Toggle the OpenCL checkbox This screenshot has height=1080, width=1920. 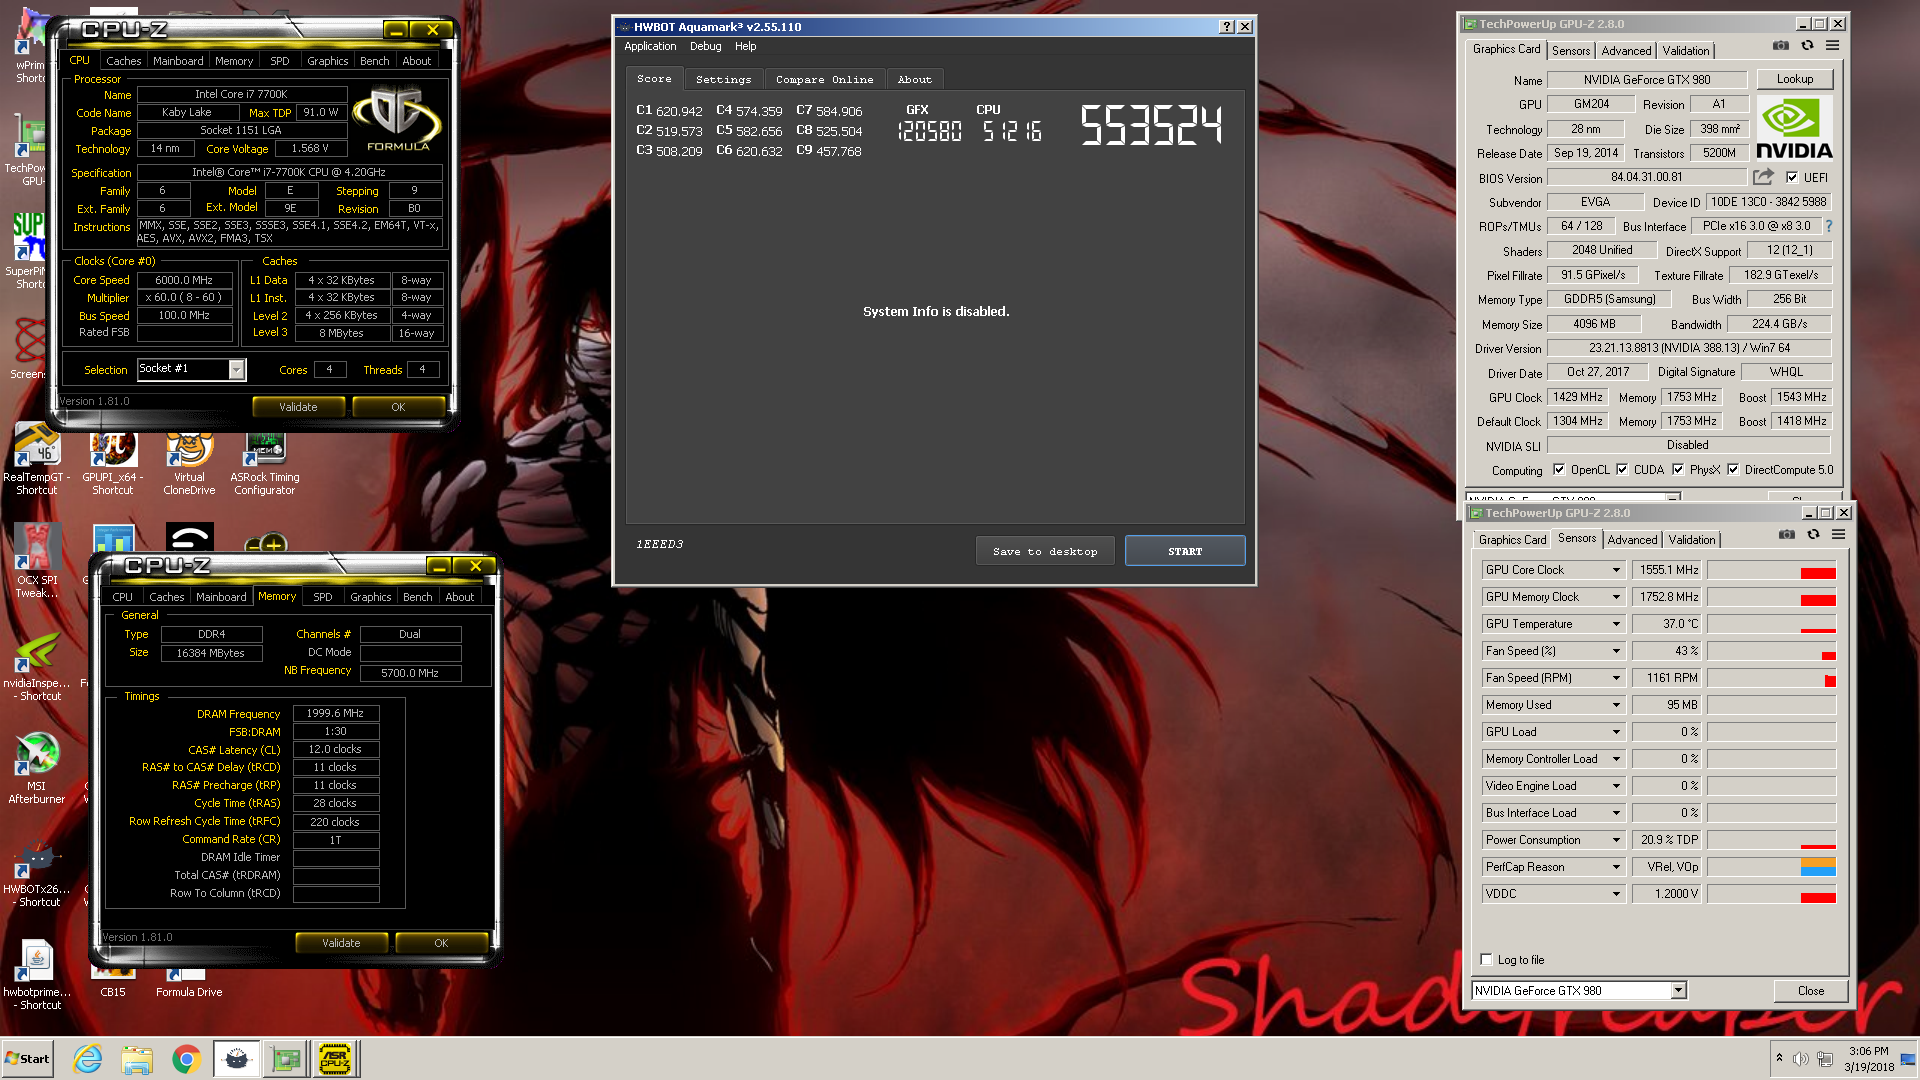point(1558,469)
